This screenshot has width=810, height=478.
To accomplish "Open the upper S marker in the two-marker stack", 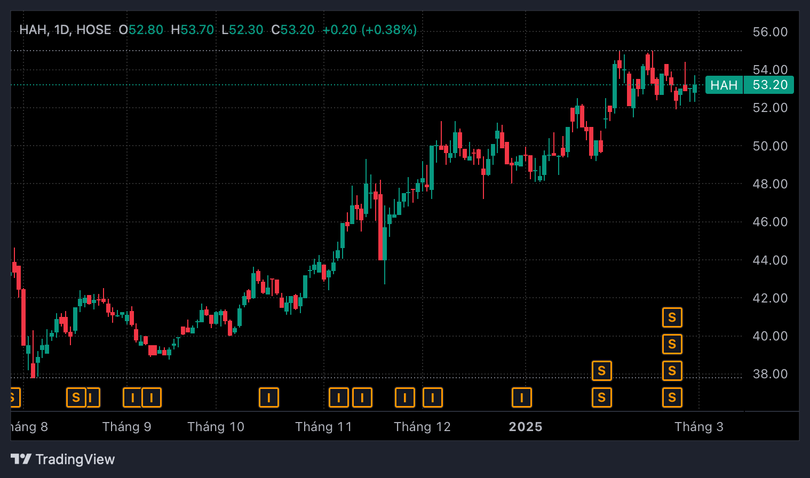I will (x=601, y=371).
